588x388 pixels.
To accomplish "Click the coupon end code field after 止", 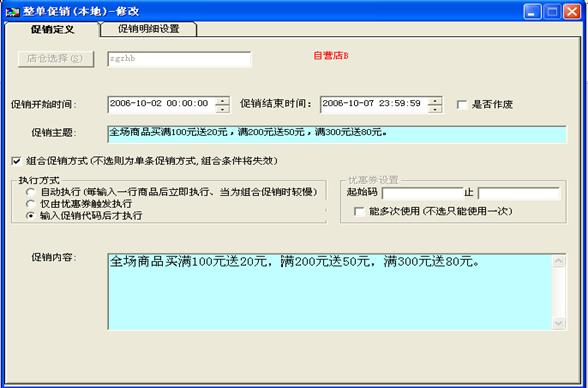I will 519,193.
